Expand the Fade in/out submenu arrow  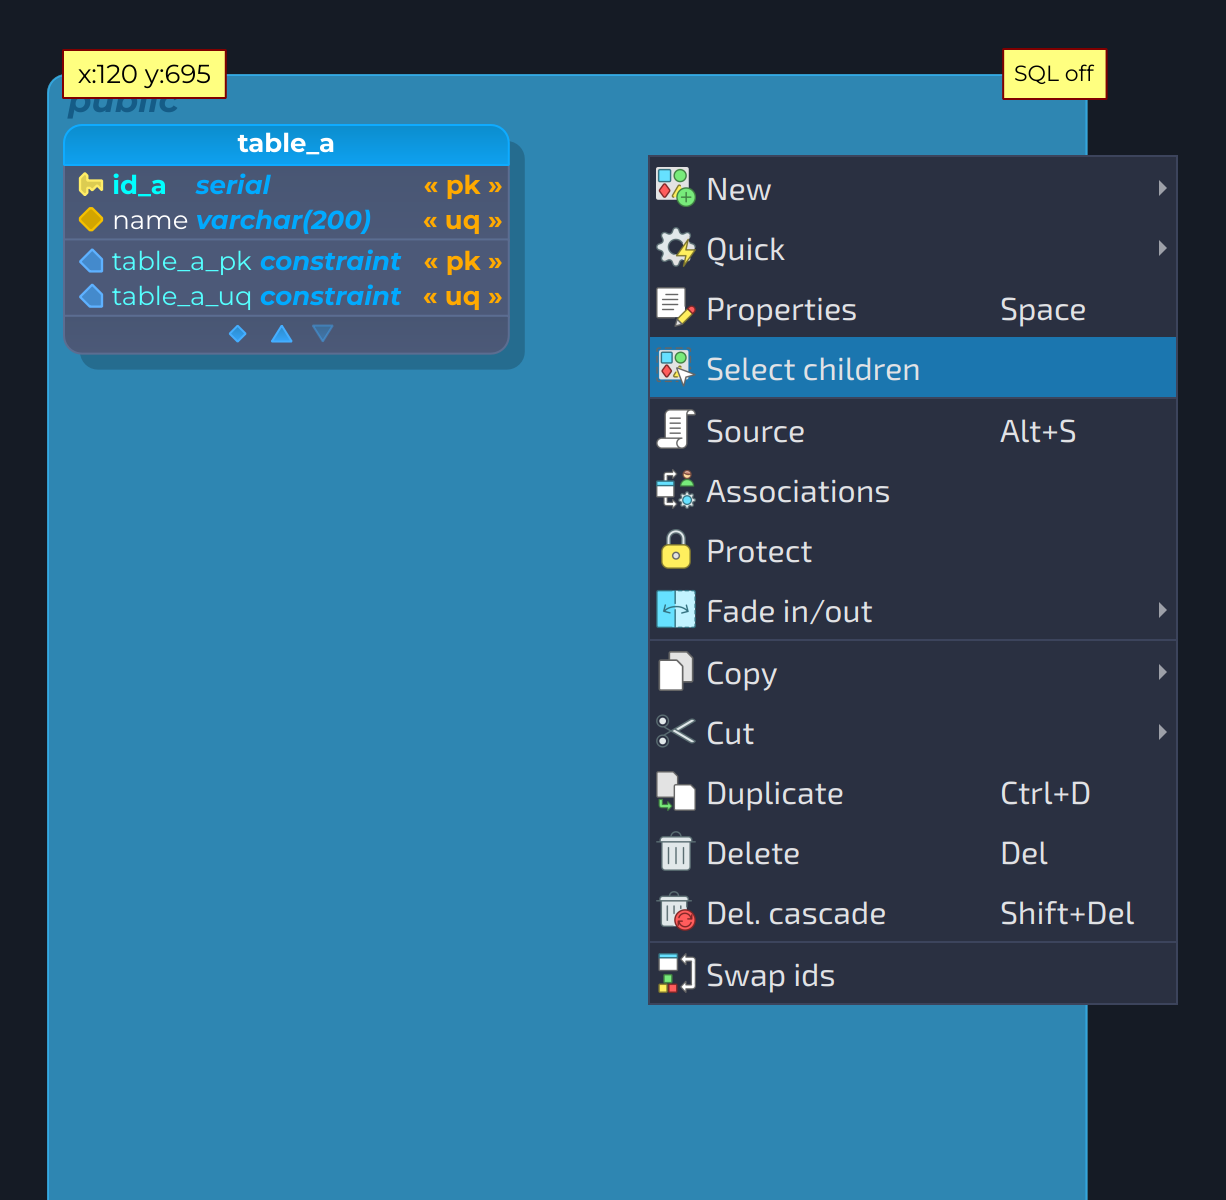1162,610
